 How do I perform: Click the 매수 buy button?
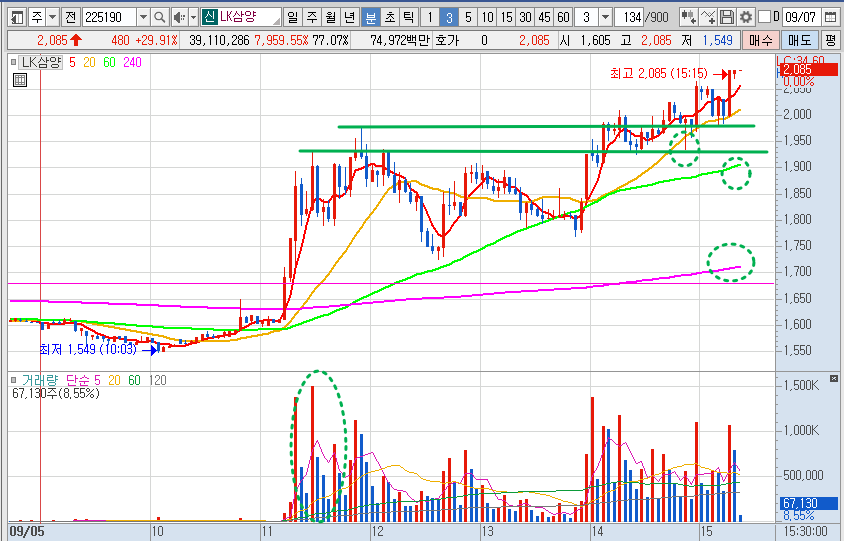(761, 40)
